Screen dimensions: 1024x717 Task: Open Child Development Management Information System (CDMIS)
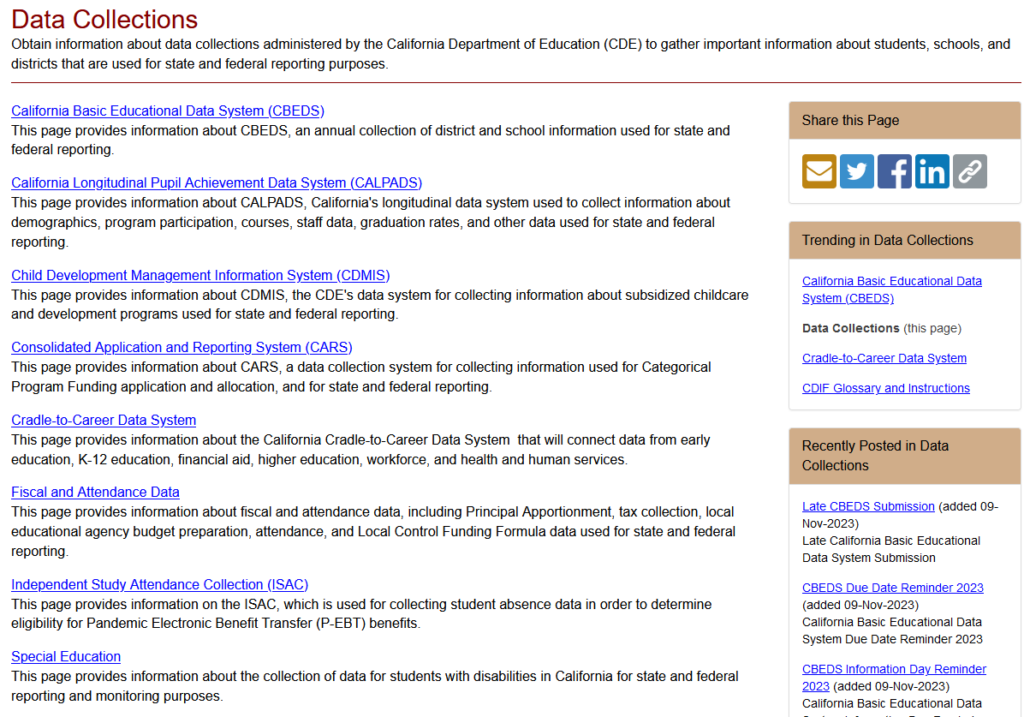click(x=199, y=275)
